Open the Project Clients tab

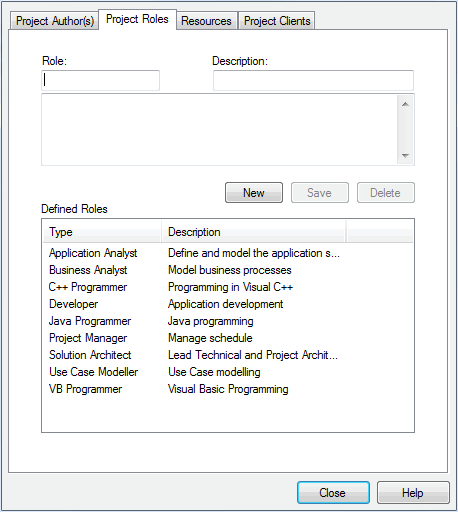point(277,21)
